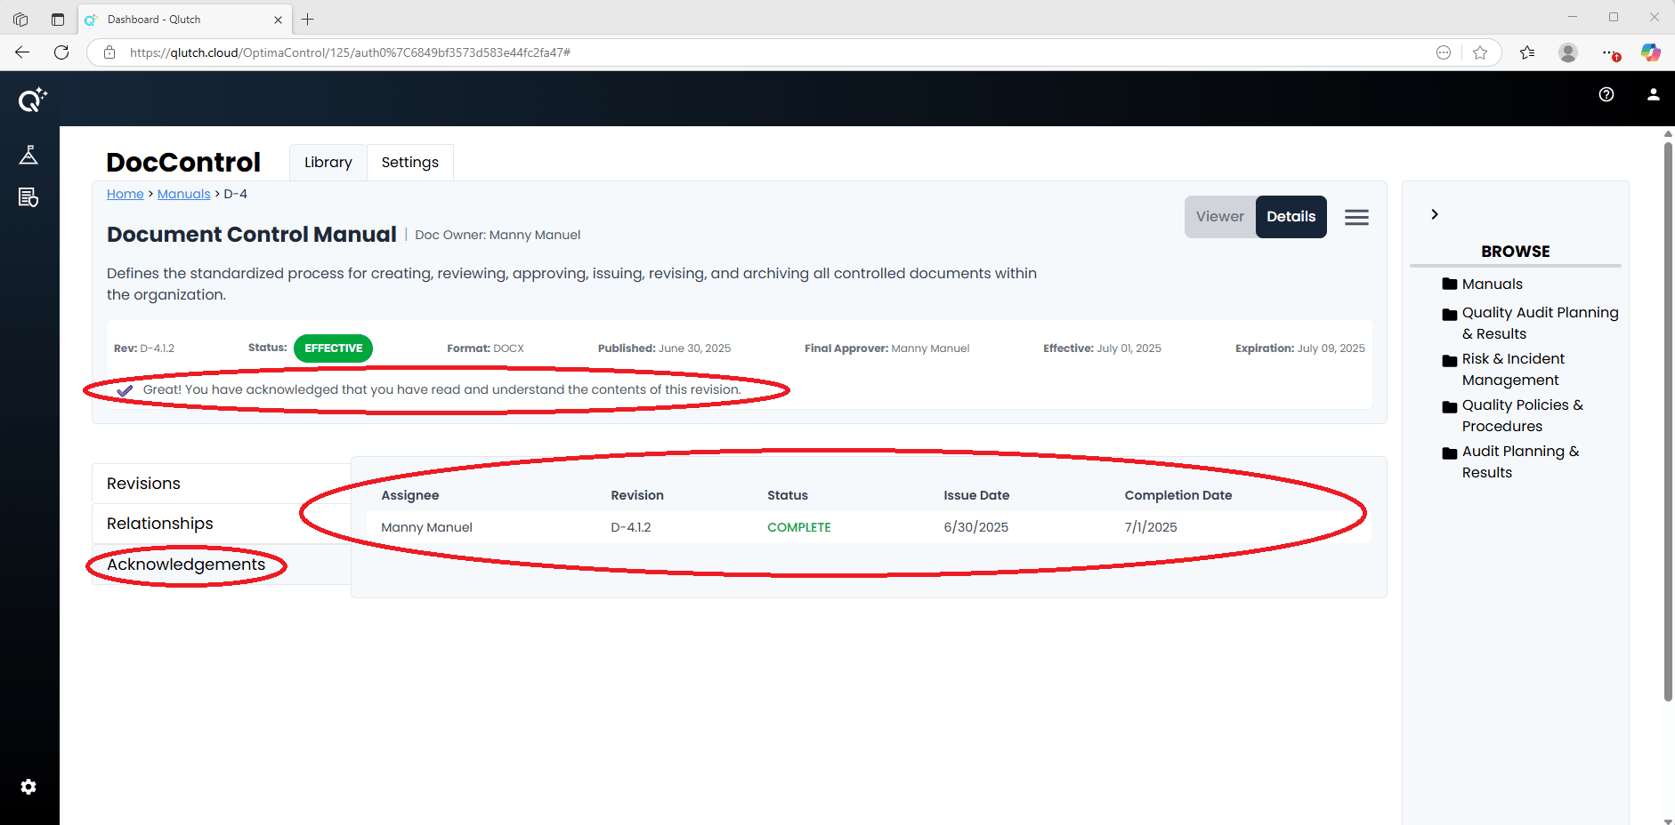Viewport: 1675px width, 825px height.
Task: Switch to the Settings tab
Action: 410,162
